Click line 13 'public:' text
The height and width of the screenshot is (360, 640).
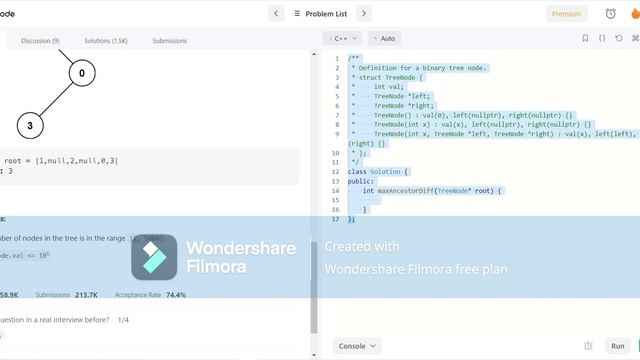pyautogui.click(x=360, y=181)
